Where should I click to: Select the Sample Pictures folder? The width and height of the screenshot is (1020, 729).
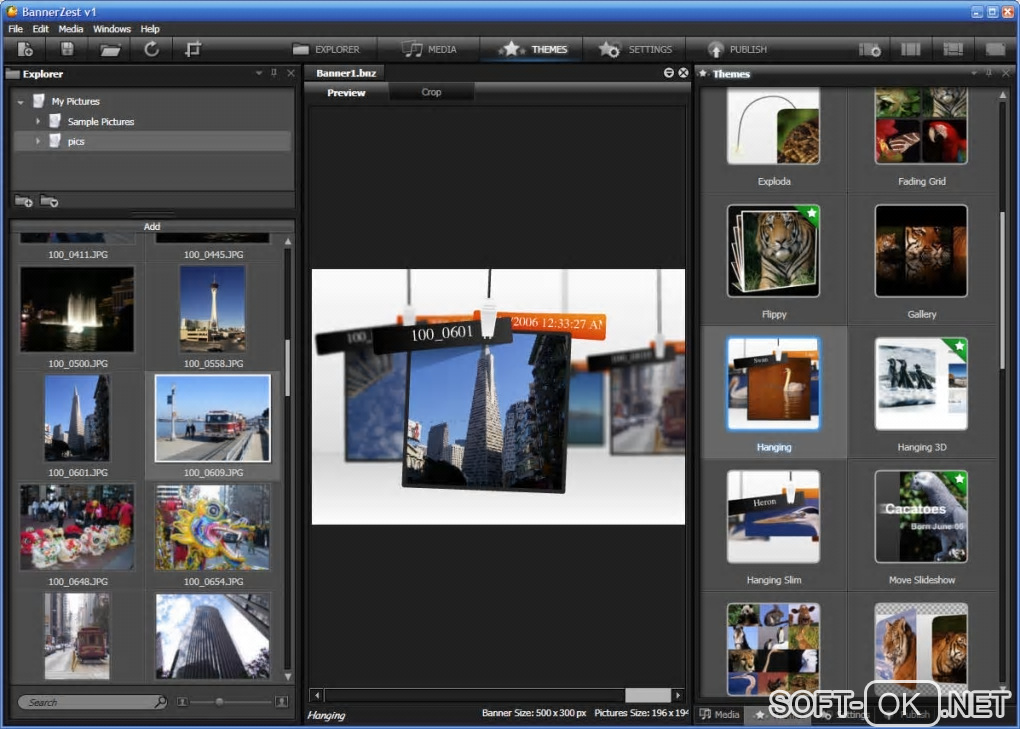(100, 122)
